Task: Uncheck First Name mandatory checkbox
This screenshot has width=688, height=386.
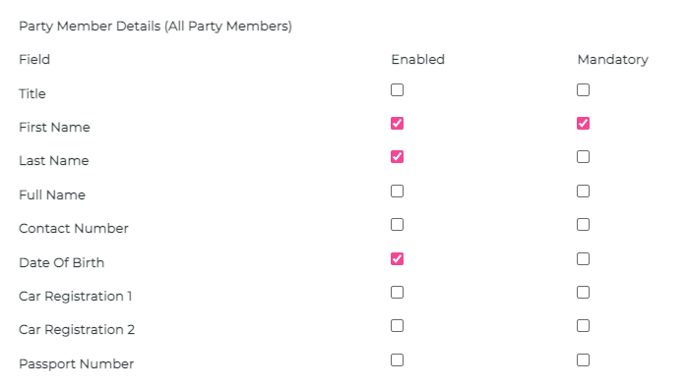Action: pyautogui.click(x=583, y=123)
